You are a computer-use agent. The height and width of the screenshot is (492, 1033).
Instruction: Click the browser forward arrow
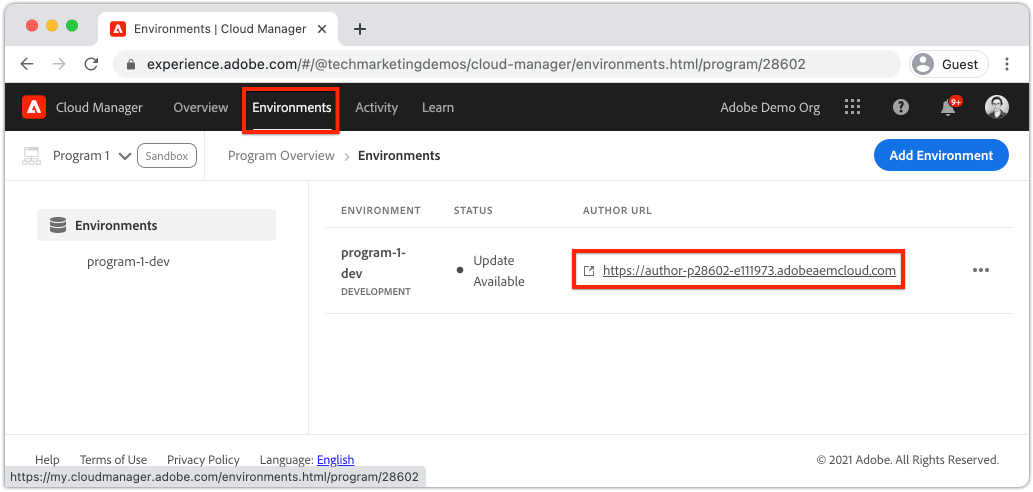pos(59,65)
